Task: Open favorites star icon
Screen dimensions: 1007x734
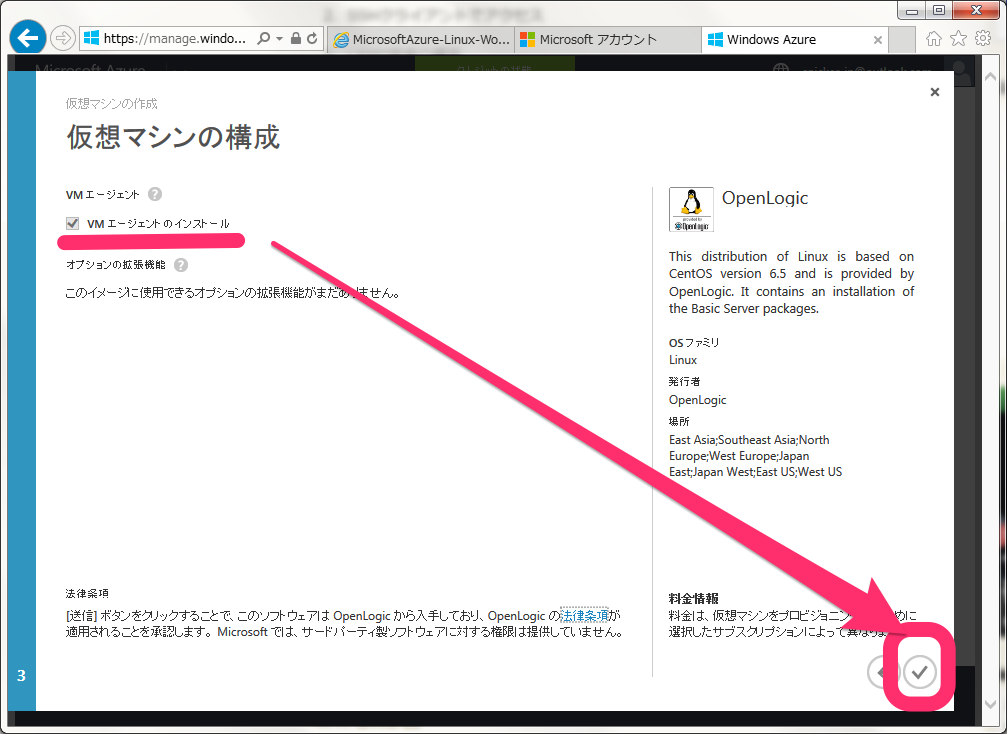Action: click(x=958, y=39)
